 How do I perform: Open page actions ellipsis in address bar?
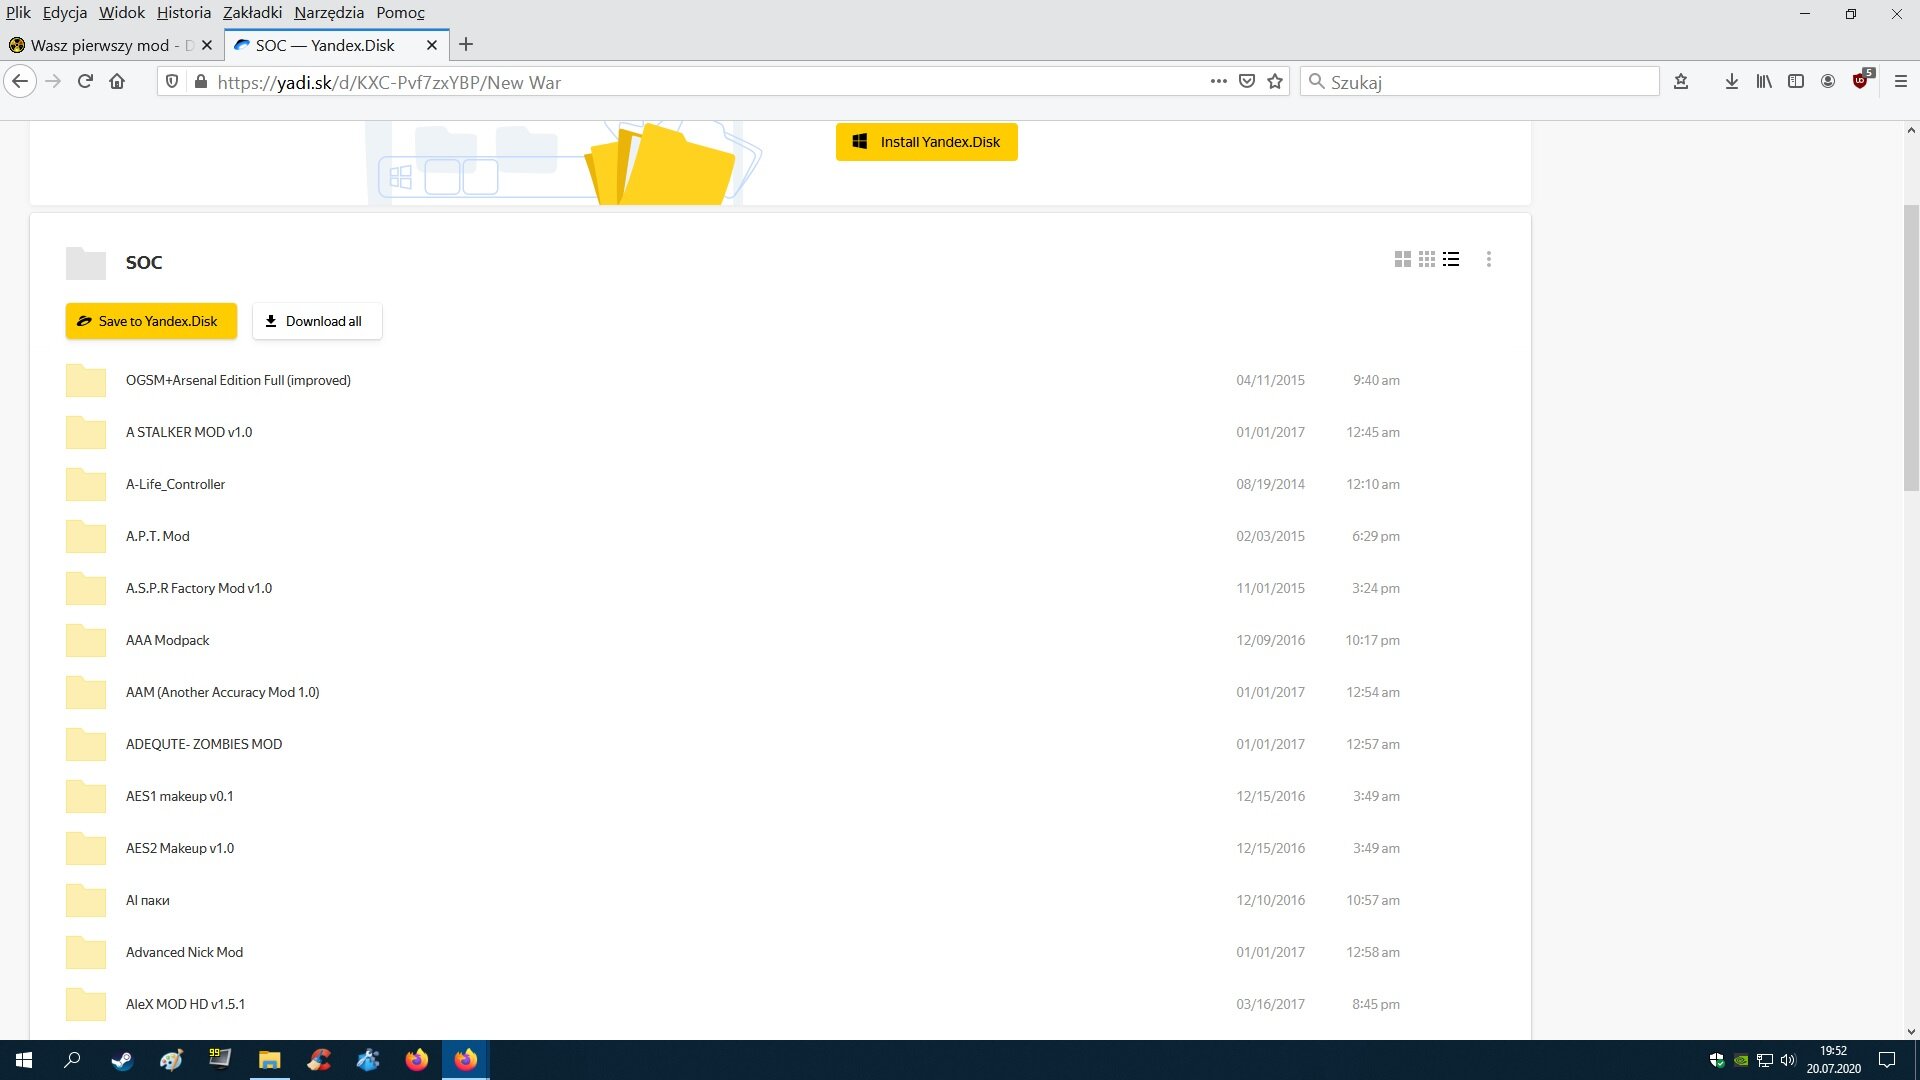1218,82
